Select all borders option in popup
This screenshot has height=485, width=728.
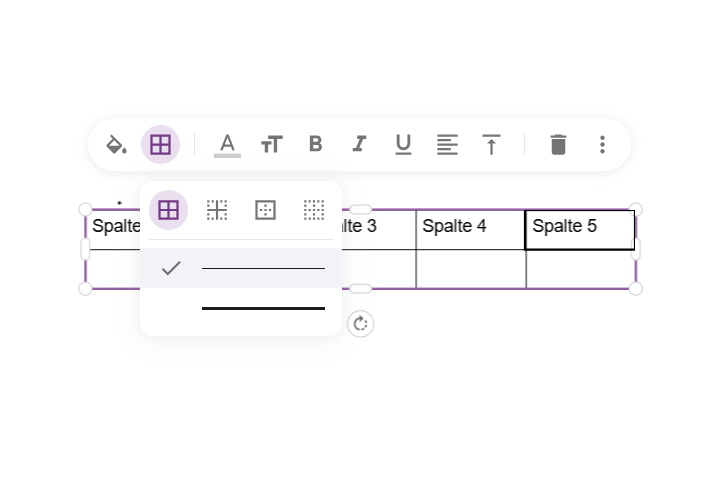pos(169,210)
